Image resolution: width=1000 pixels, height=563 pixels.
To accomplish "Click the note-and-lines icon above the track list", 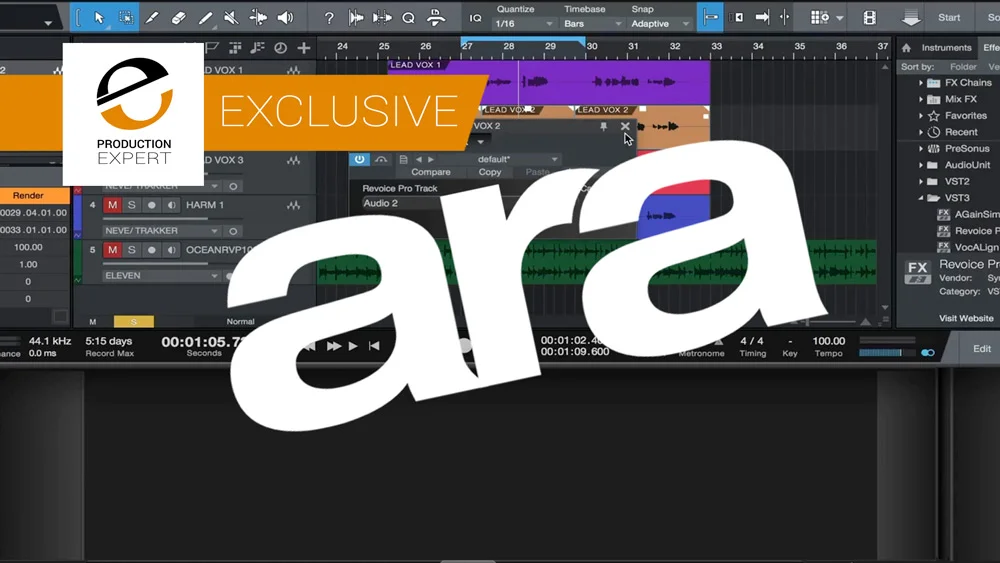I will [x=258, y=48].
